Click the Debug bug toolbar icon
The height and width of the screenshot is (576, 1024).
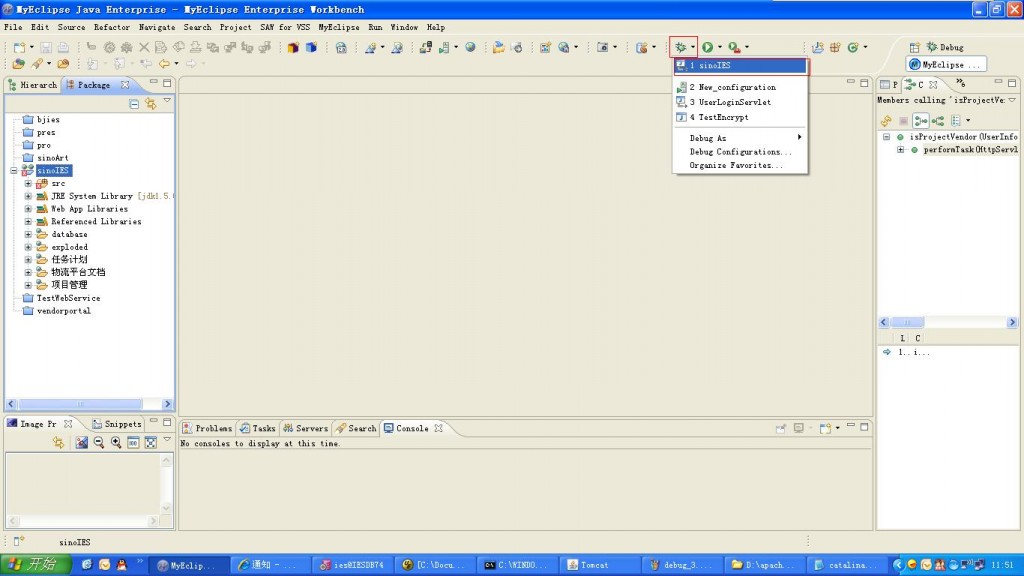click(680, 47)
